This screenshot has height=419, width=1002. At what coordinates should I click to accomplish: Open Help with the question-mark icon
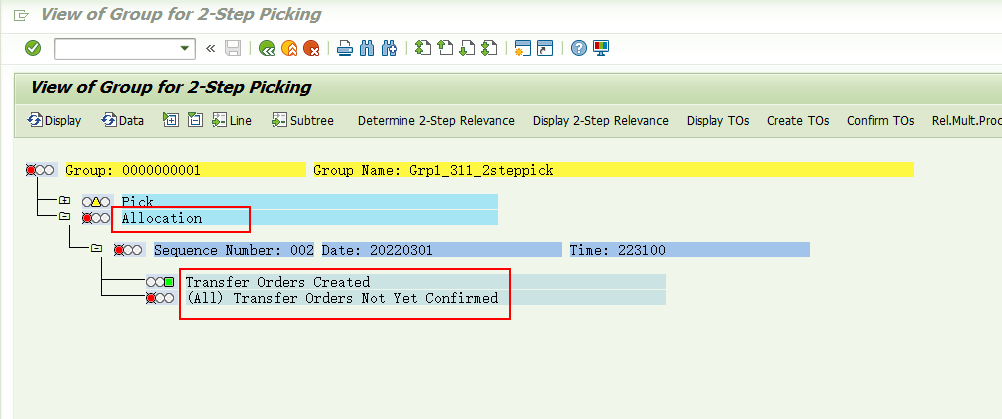pos(579,48)
